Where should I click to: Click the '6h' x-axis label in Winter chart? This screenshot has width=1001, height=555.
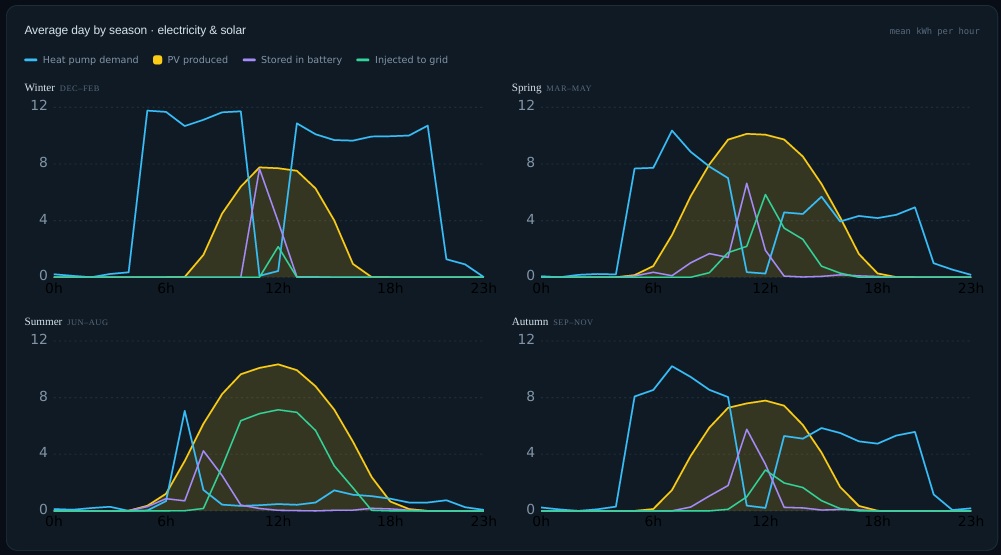[x=166, y=288]
